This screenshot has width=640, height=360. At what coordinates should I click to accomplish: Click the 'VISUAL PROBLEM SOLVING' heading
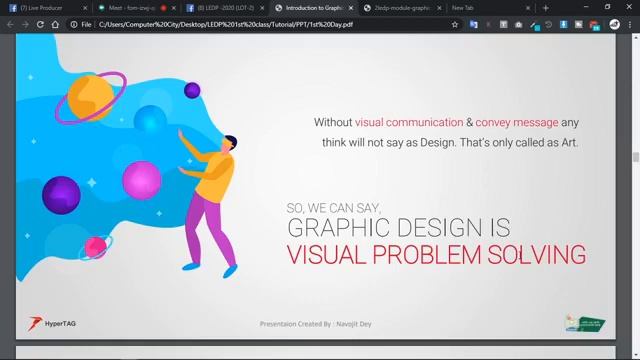pos(436,255)
